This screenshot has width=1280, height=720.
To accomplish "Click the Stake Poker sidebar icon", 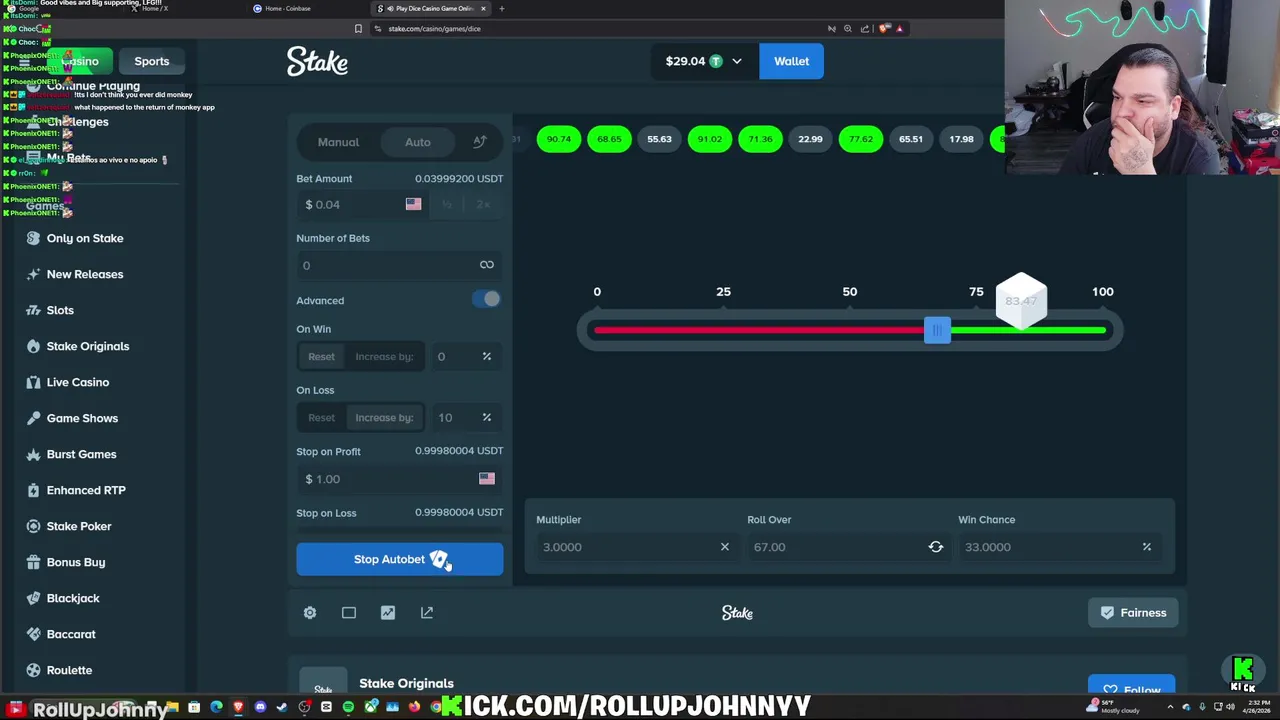I will [x=33, y=526].
